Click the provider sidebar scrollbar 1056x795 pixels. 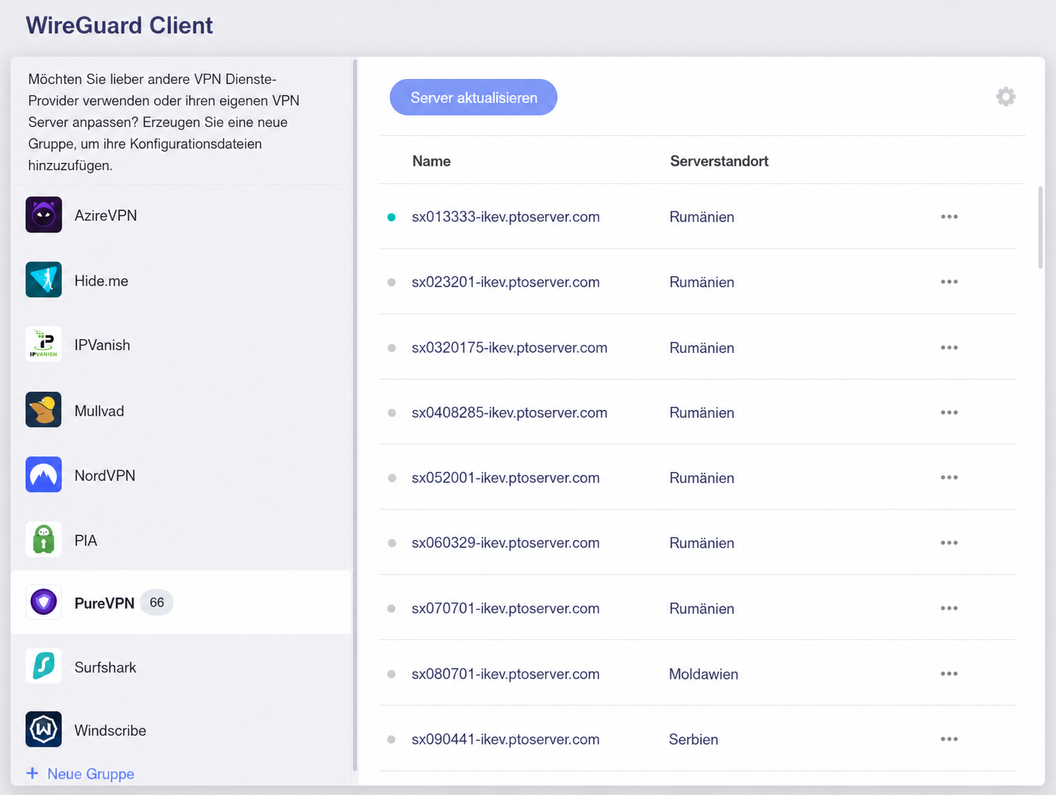[x=355, y=415]
